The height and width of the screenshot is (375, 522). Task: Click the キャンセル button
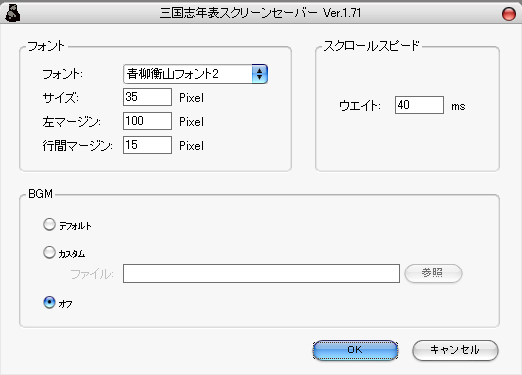pos(455,350)
